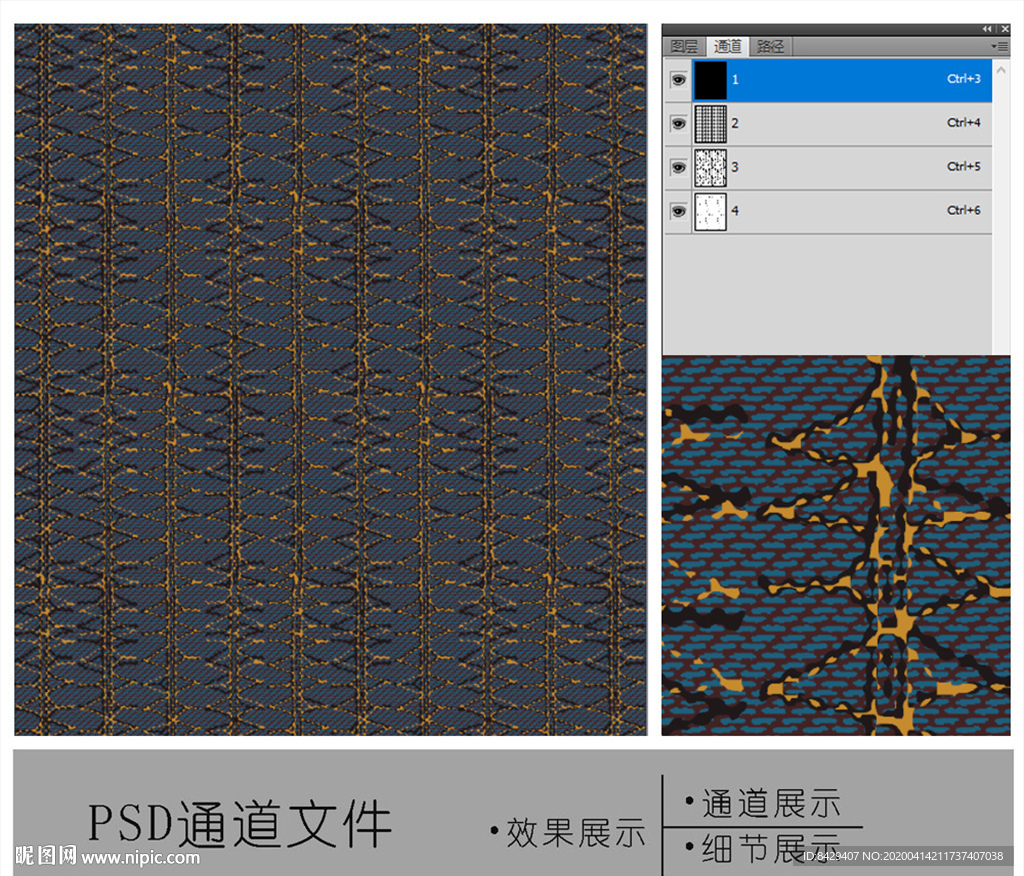
Task: Click the black thumbnail of channel 1
Action: [x=710, y=80]
